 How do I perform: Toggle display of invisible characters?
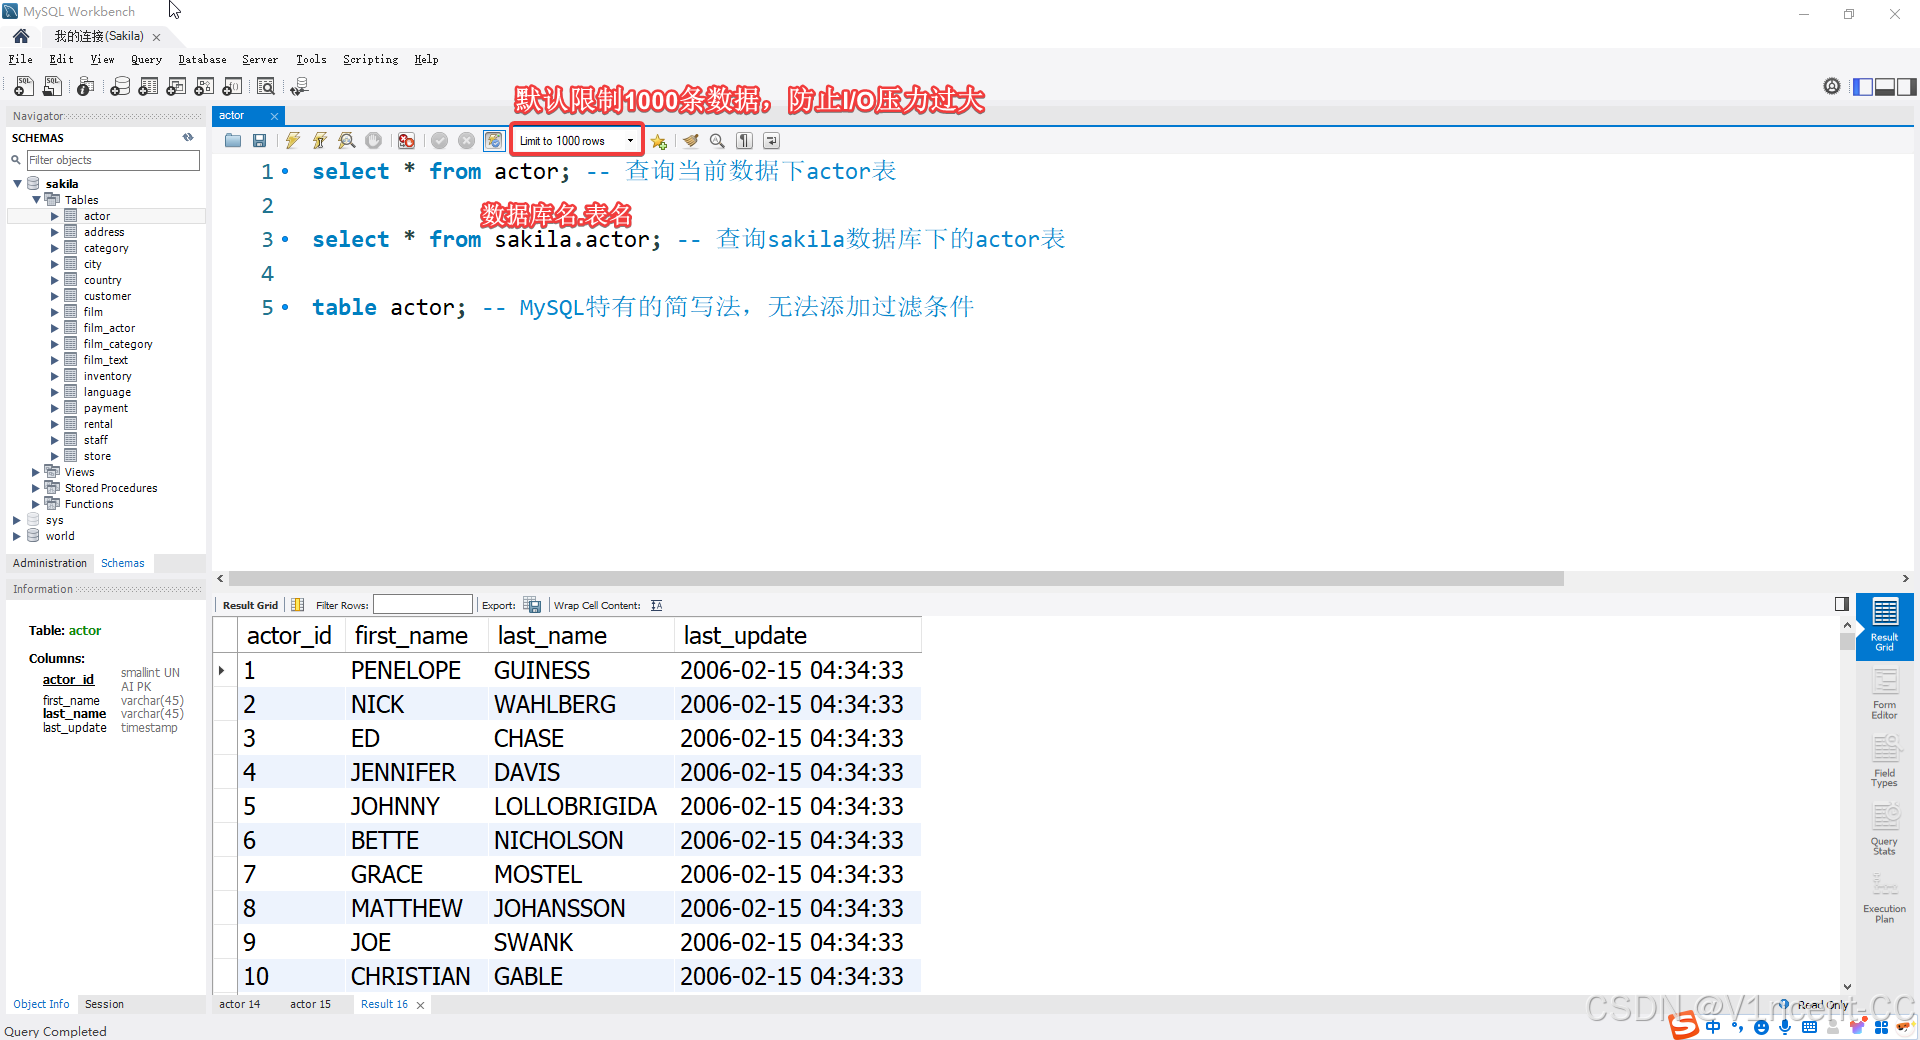744,141
